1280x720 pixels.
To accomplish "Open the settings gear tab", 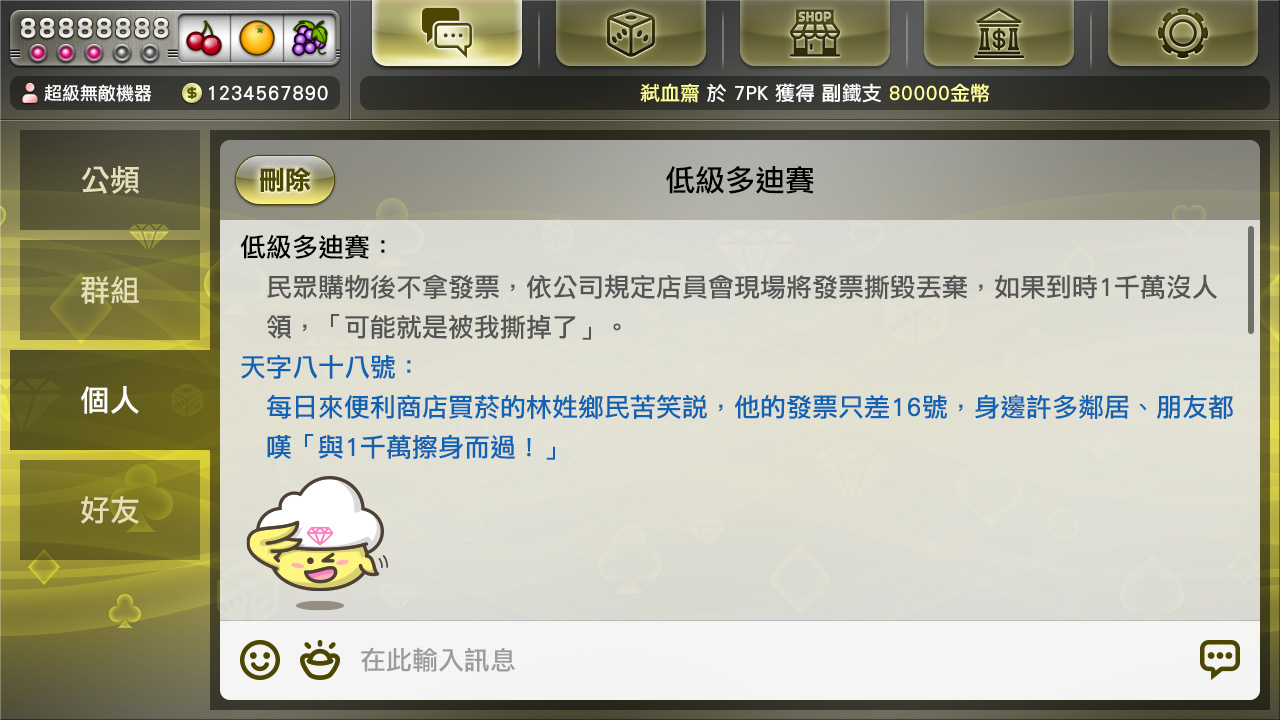I will pos(1183,33).
